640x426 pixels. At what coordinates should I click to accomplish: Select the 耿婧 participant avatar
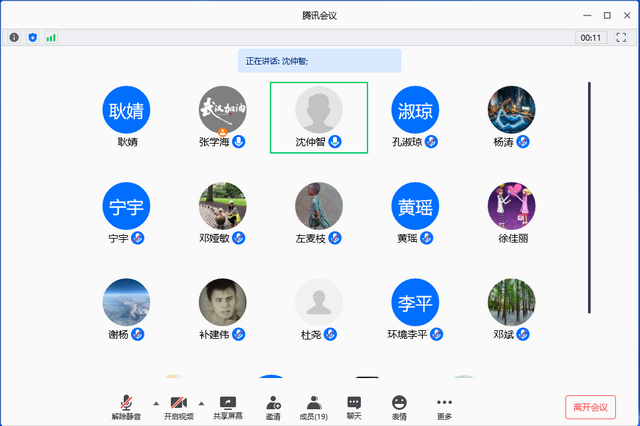(x=127, y=110)
